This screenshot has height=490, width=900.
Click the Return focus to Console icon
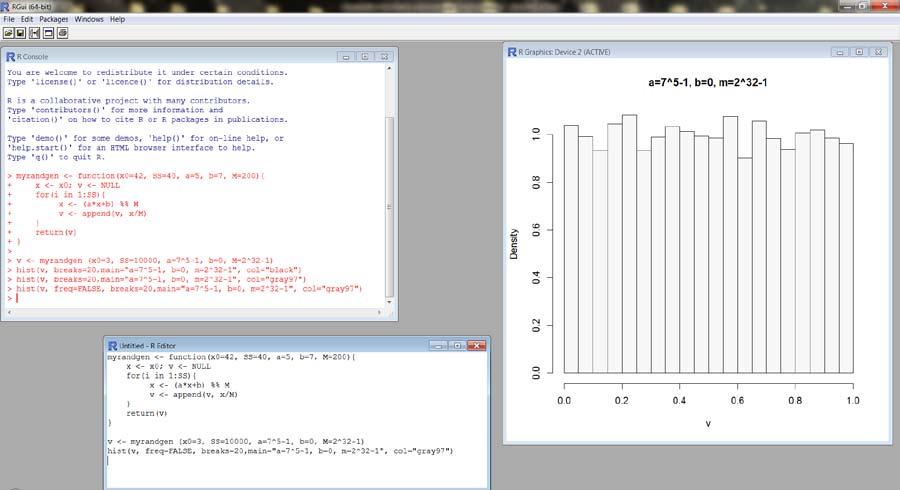click(x=49, y=33)
